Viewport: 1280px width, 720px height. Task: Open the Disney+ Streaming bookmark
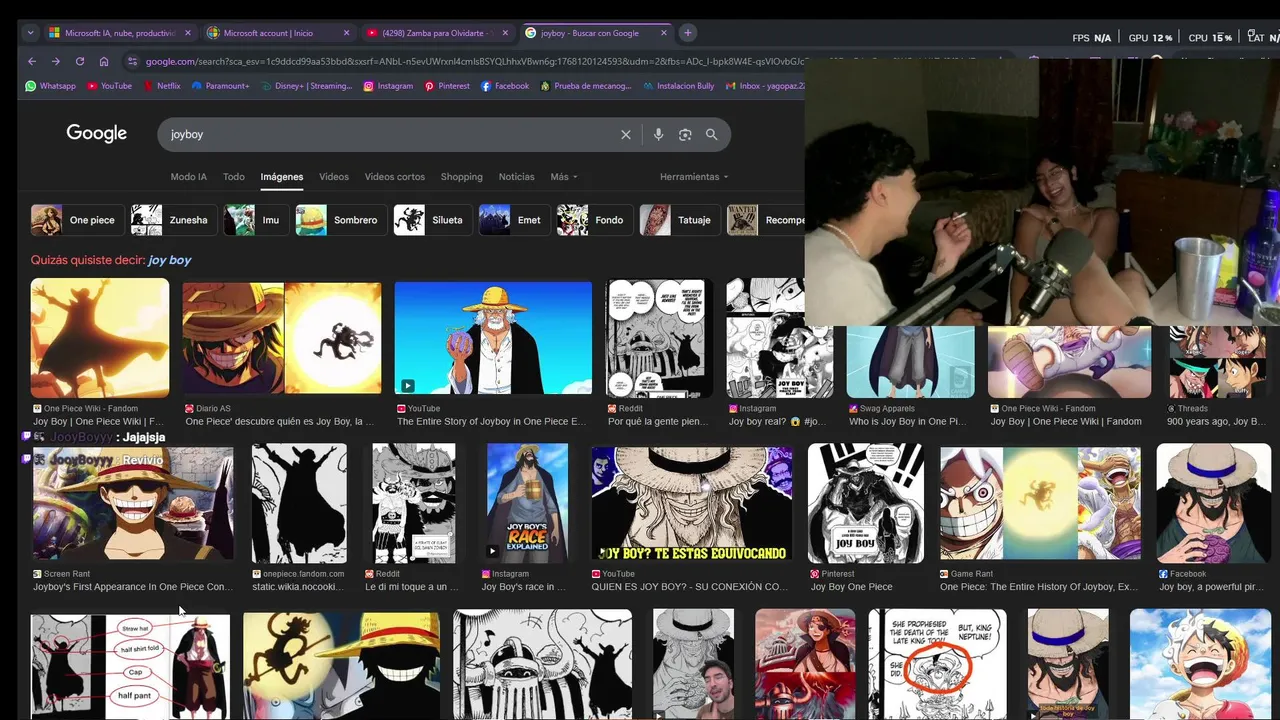coord(306,86)
